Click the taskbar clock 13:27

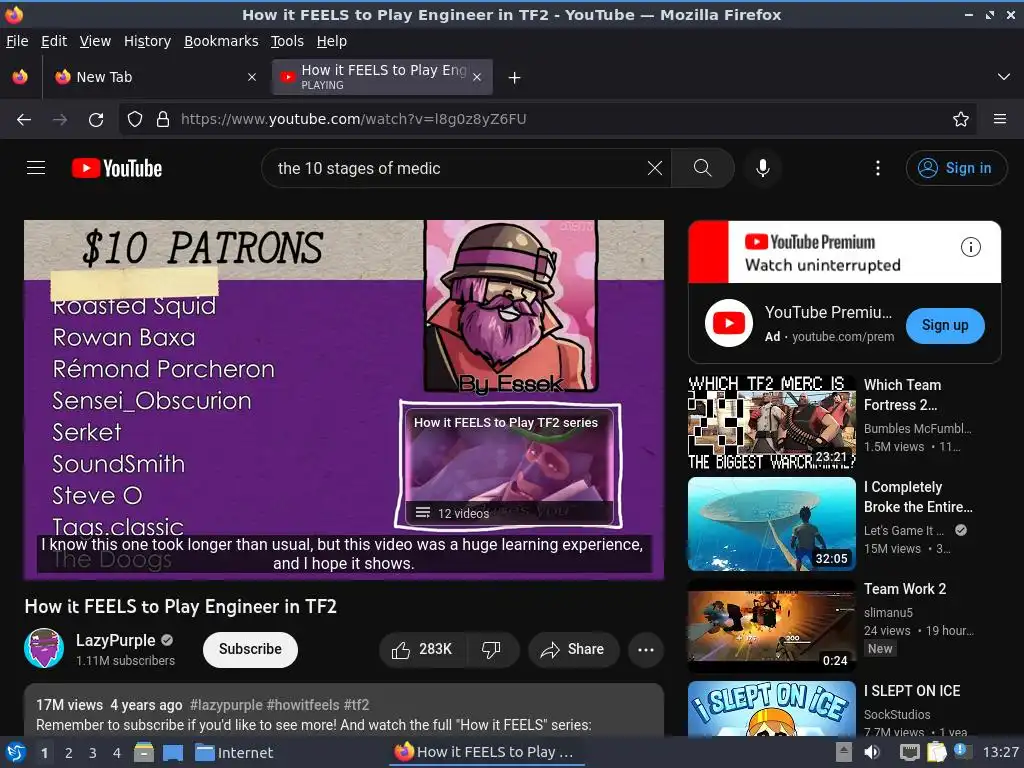[1000, 752]
